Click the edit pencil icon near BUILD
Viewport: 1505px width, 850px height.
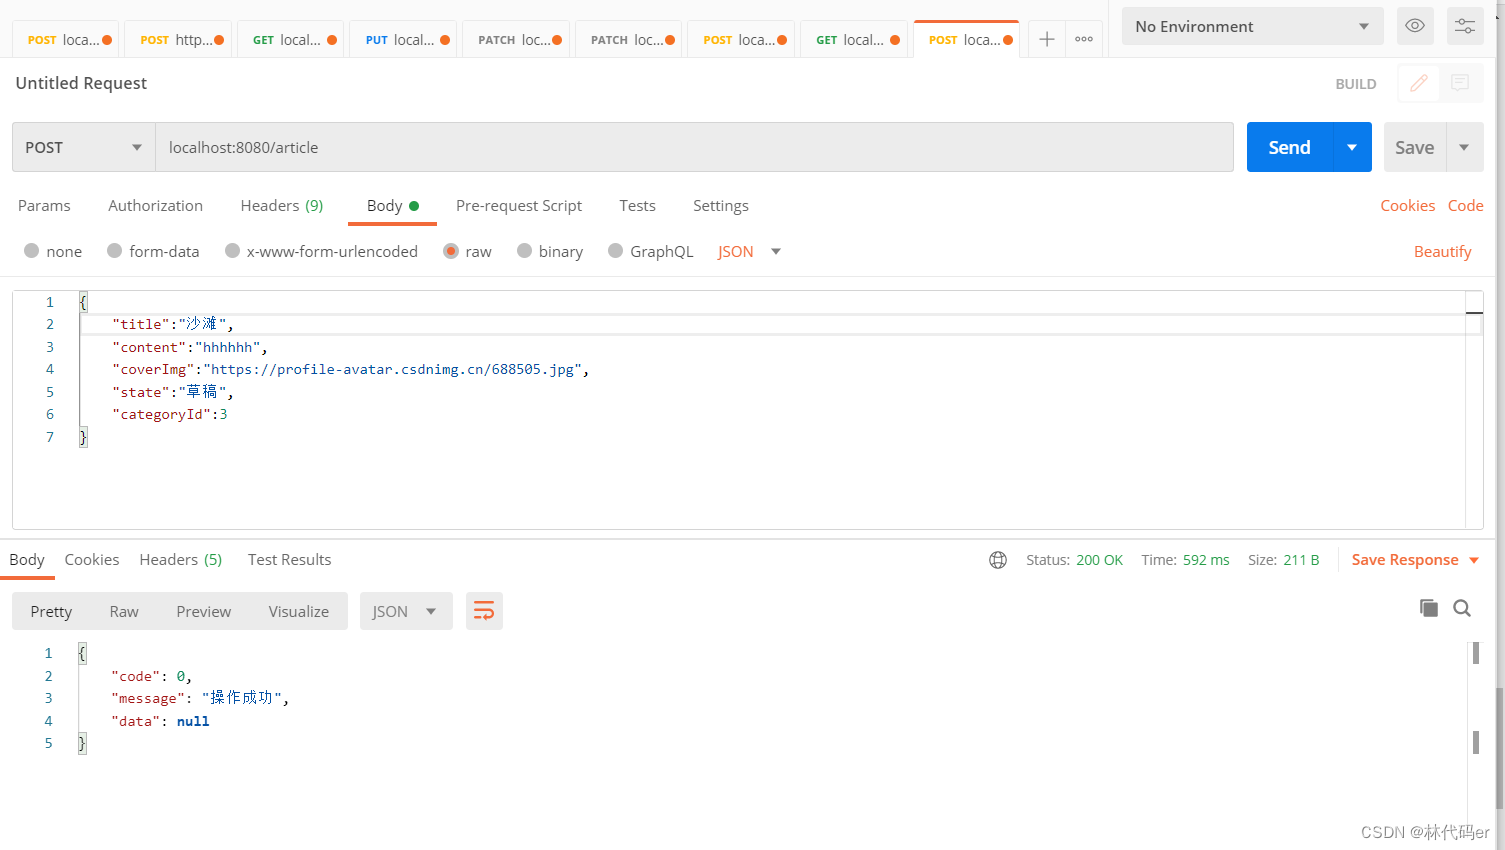pos(1417,83)
